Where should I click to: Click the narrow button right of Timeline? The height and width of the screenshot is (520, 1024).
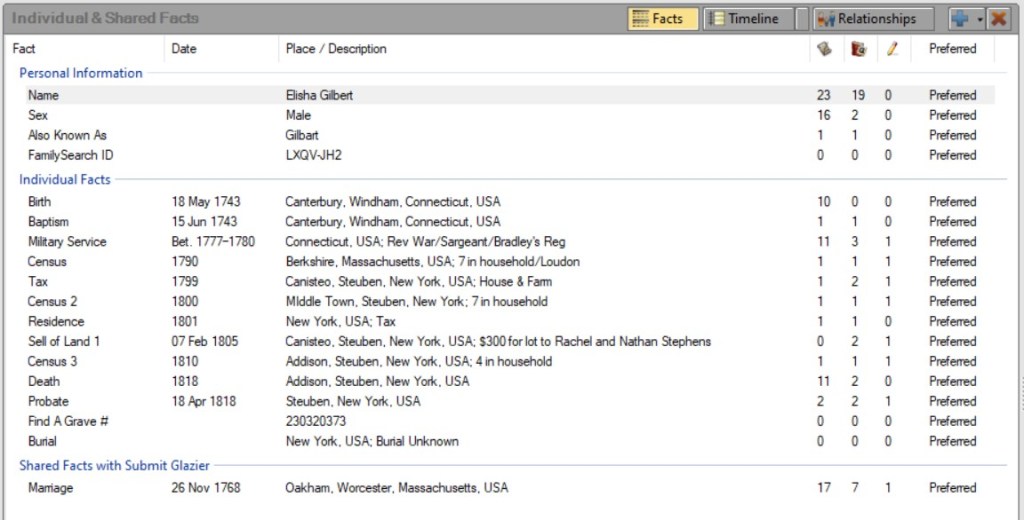(x=801, y=19)
